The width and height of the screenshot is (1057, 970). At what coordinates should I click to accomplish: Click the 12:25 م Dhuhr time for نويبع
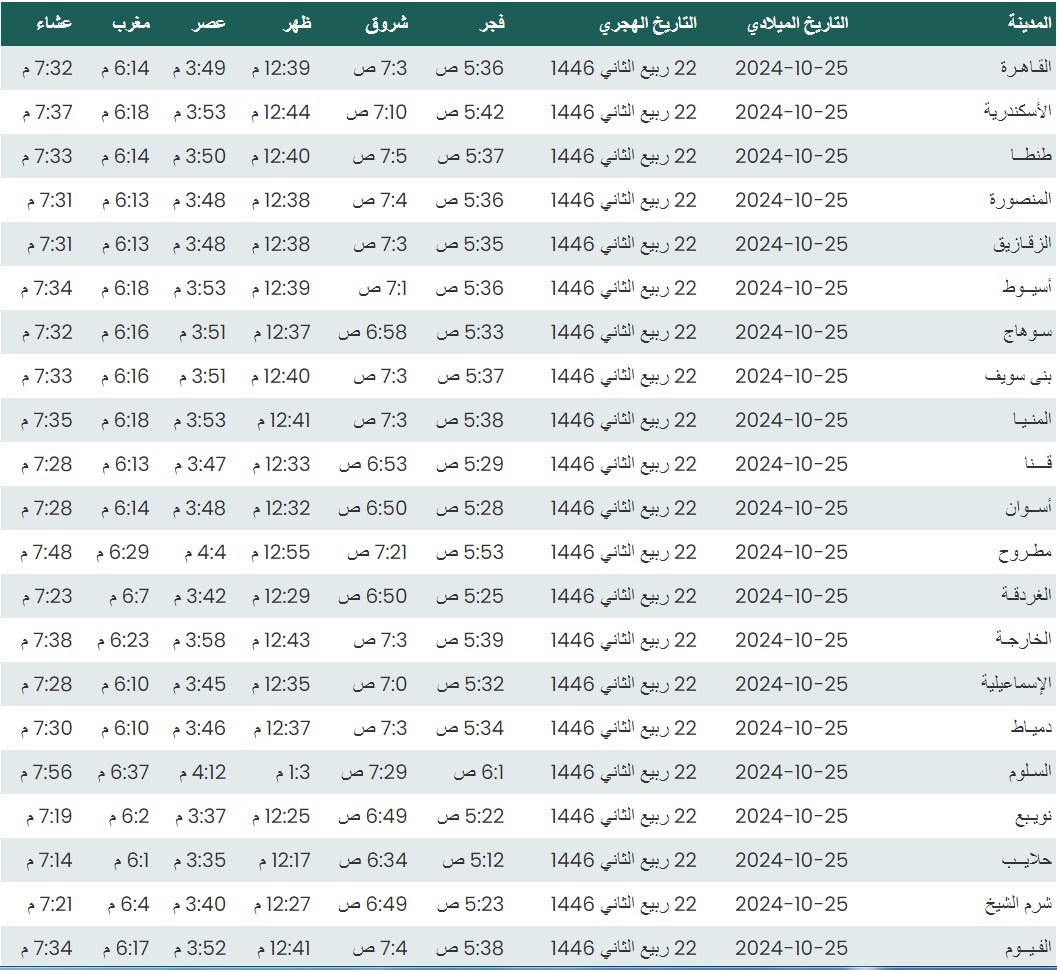click(x=281, y=816)
